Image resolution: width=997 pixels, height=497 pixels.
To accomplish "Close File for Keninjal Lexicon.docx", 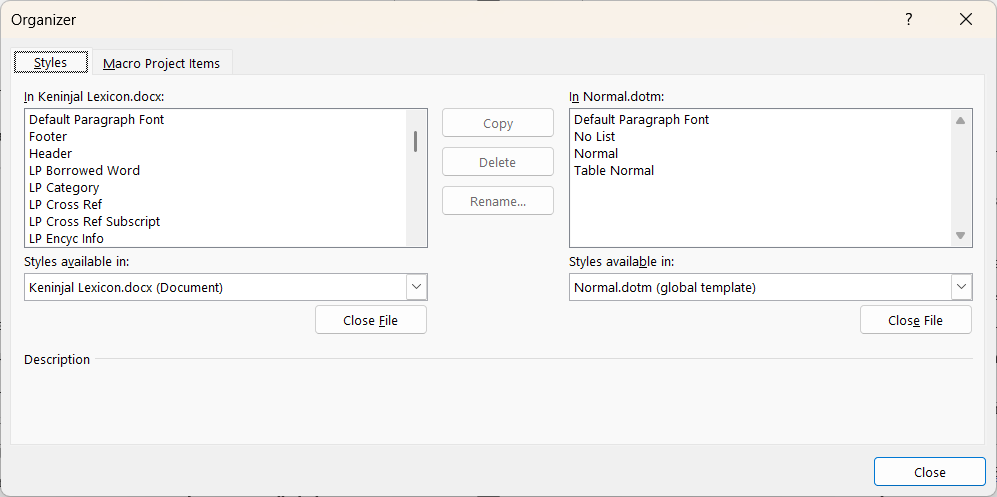I will point(371,320).
